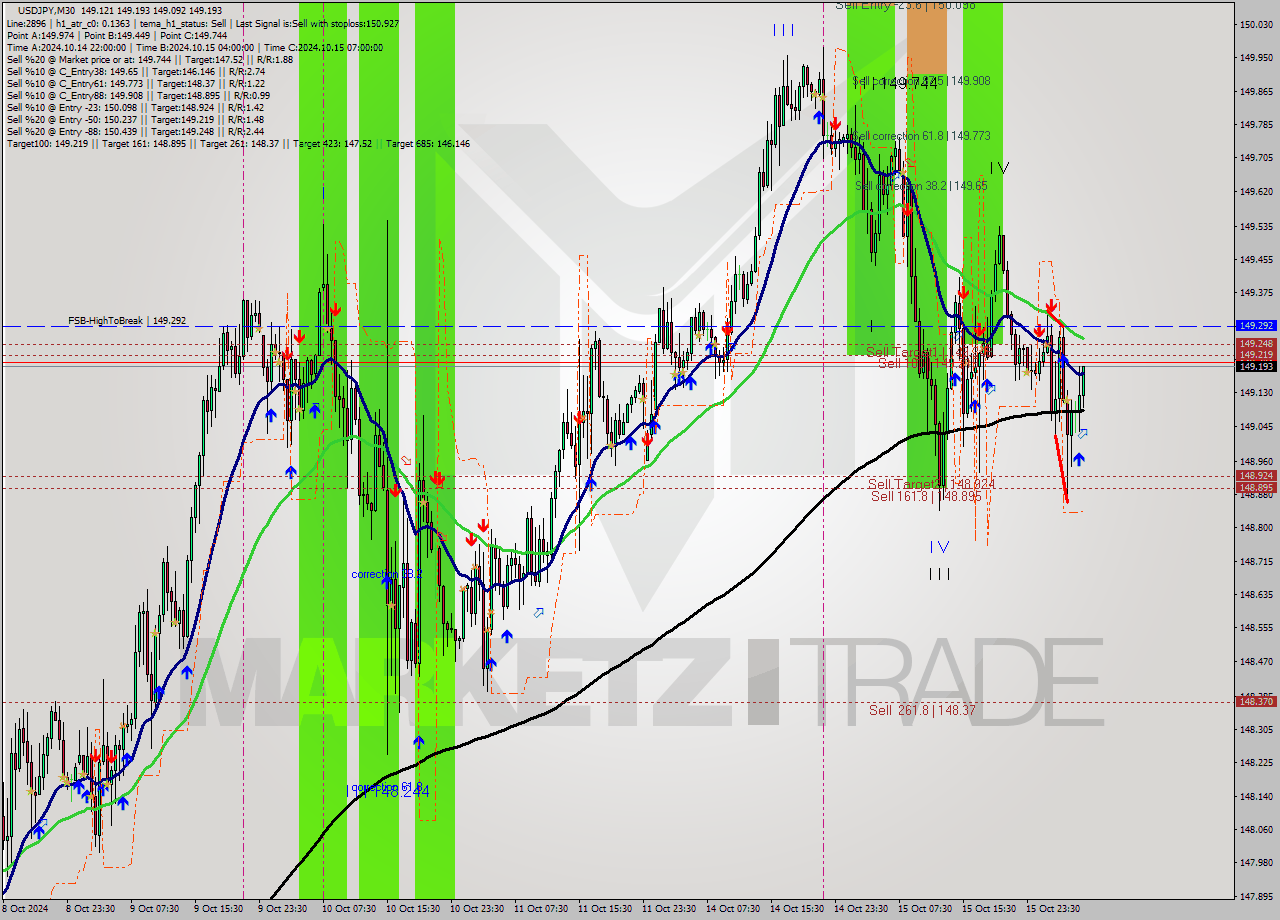Screen dimensions: 1280x920
Task: Click the '15 Oct 07:30' time axis label
Action: 925,909
